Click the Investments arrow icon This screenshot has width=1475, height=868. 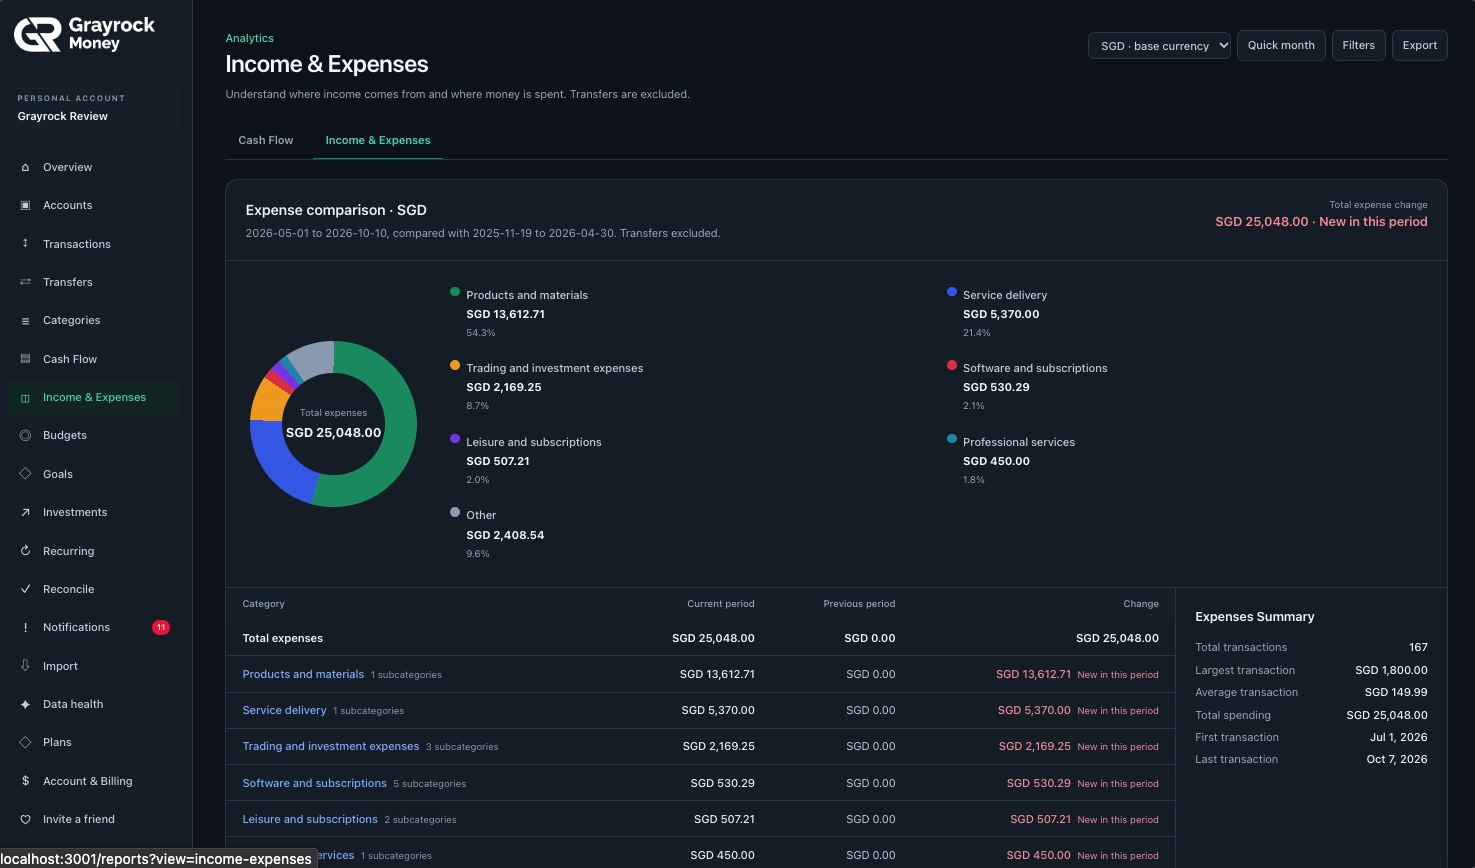pyautogui.click(x=25, y=512)
